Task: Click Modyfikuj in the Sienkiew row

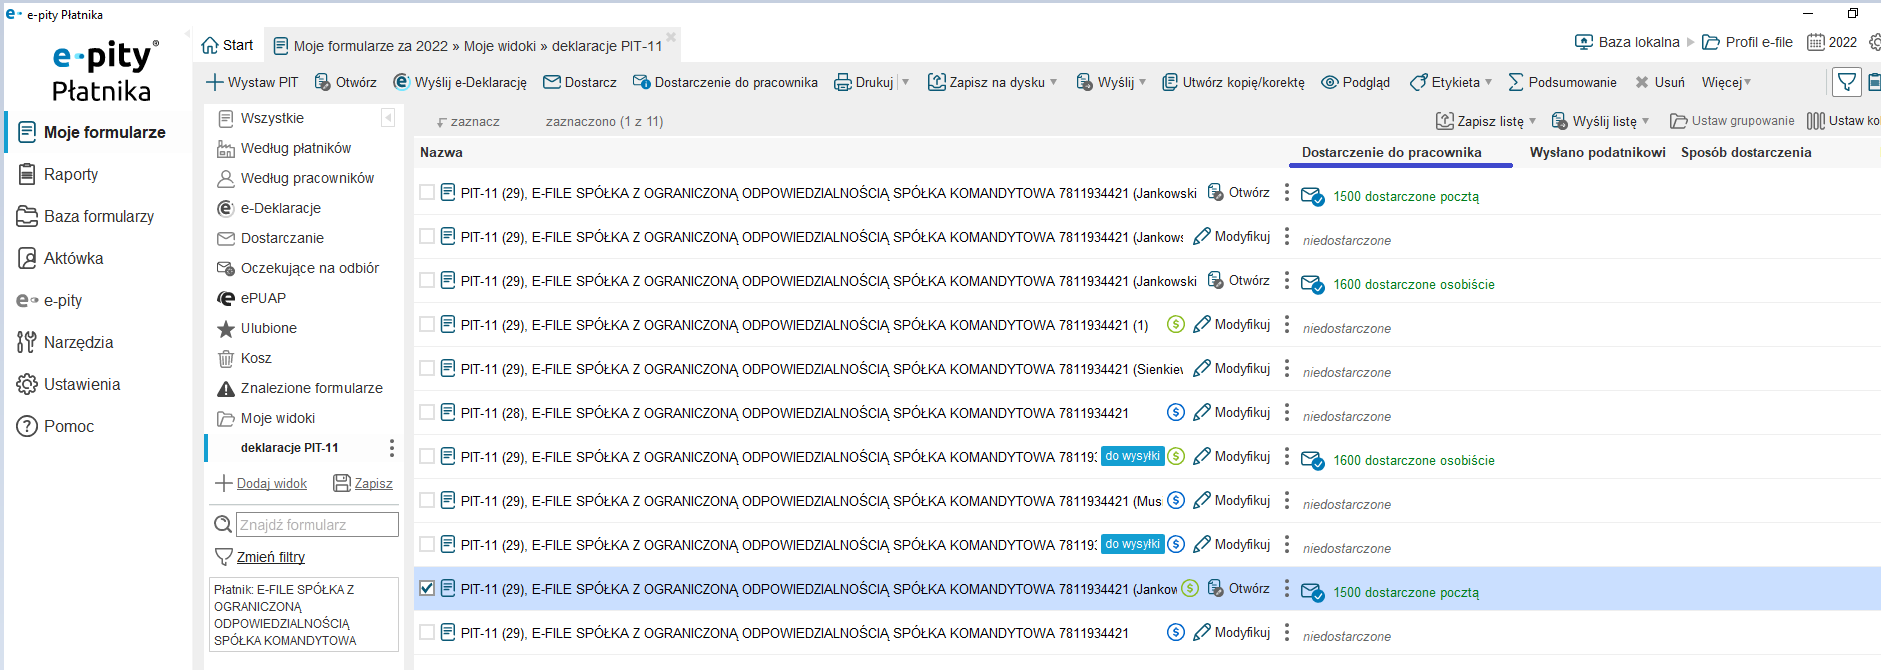Action: pos(1232,368)
